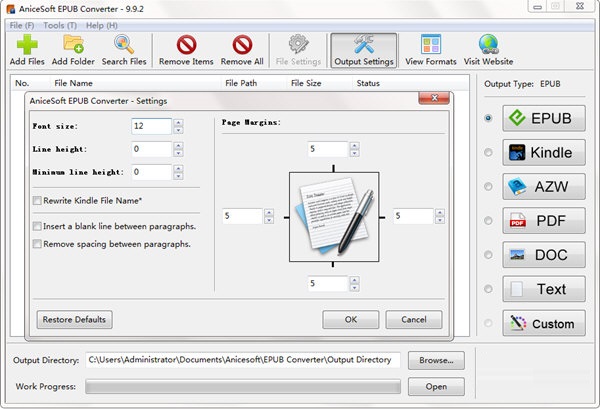The width and height of the screenshot is (600, 409).
Task: Choose the Kindle output format button
Action: click(x=544, y=152)
